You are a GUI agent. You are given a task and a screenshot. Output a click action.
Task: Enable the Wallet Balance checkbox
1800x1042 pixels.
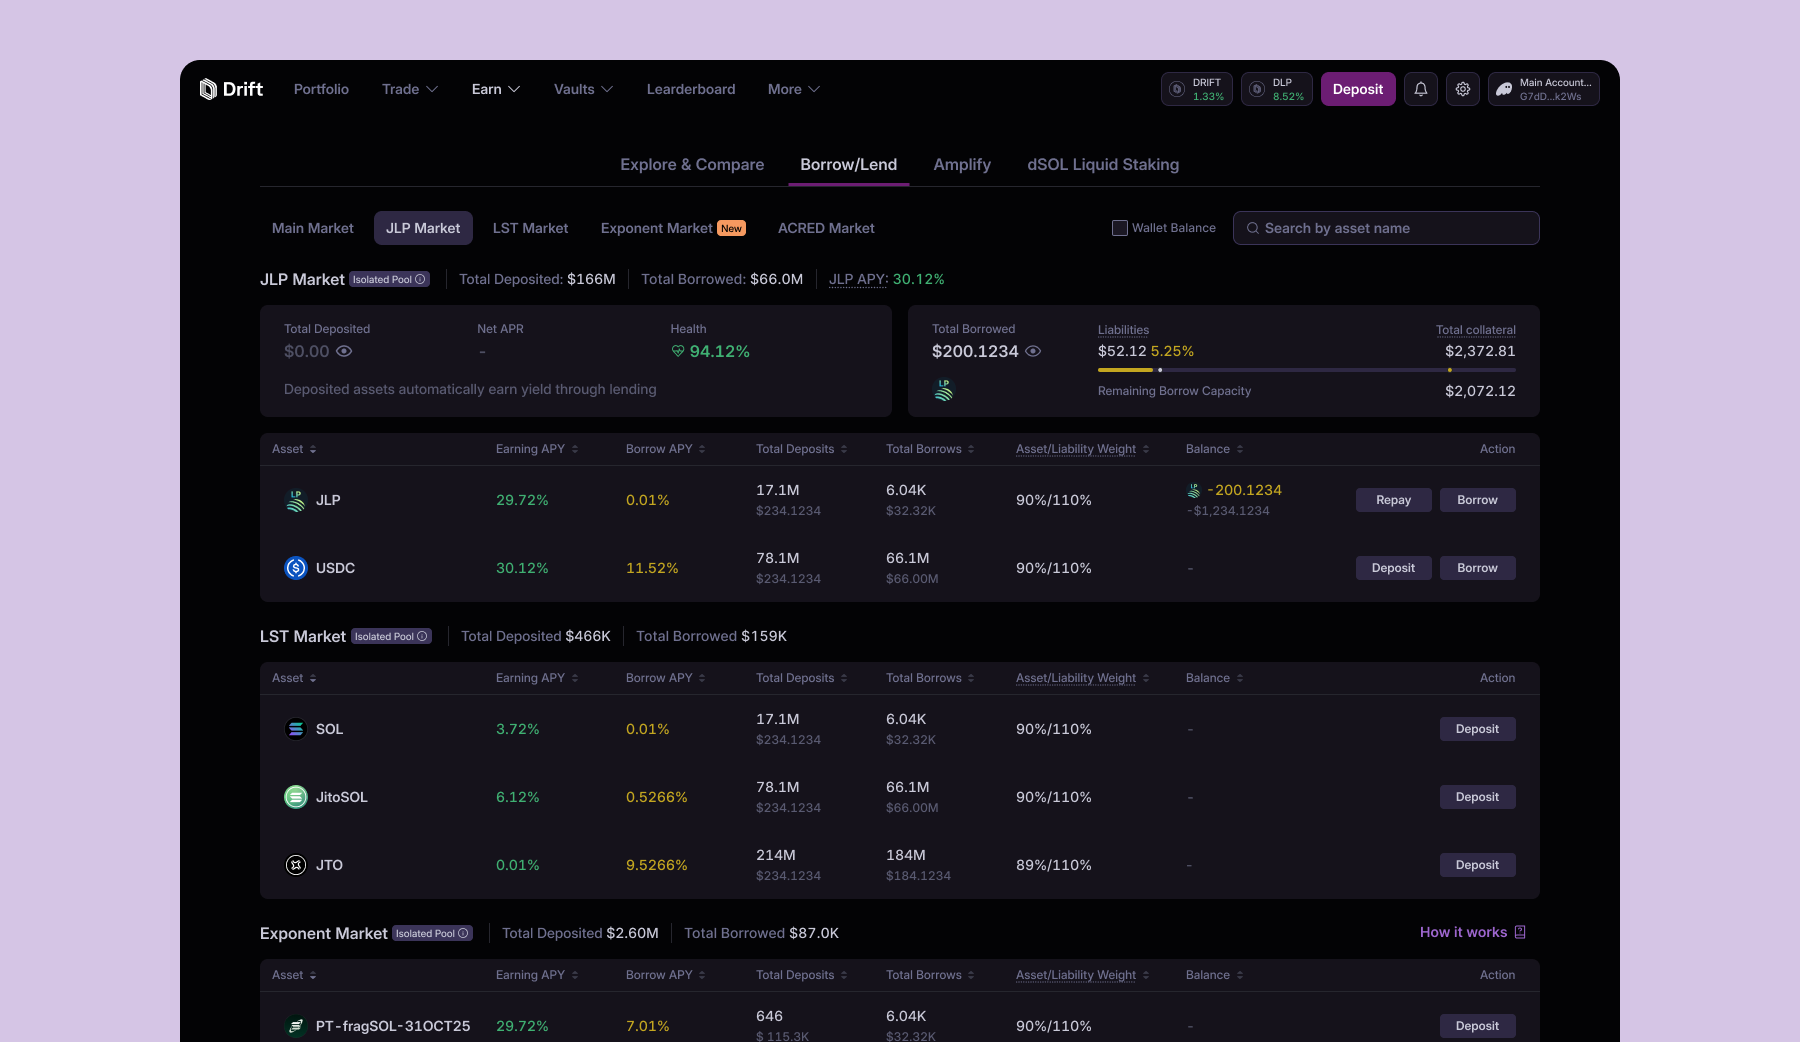tap(1120, 228)
